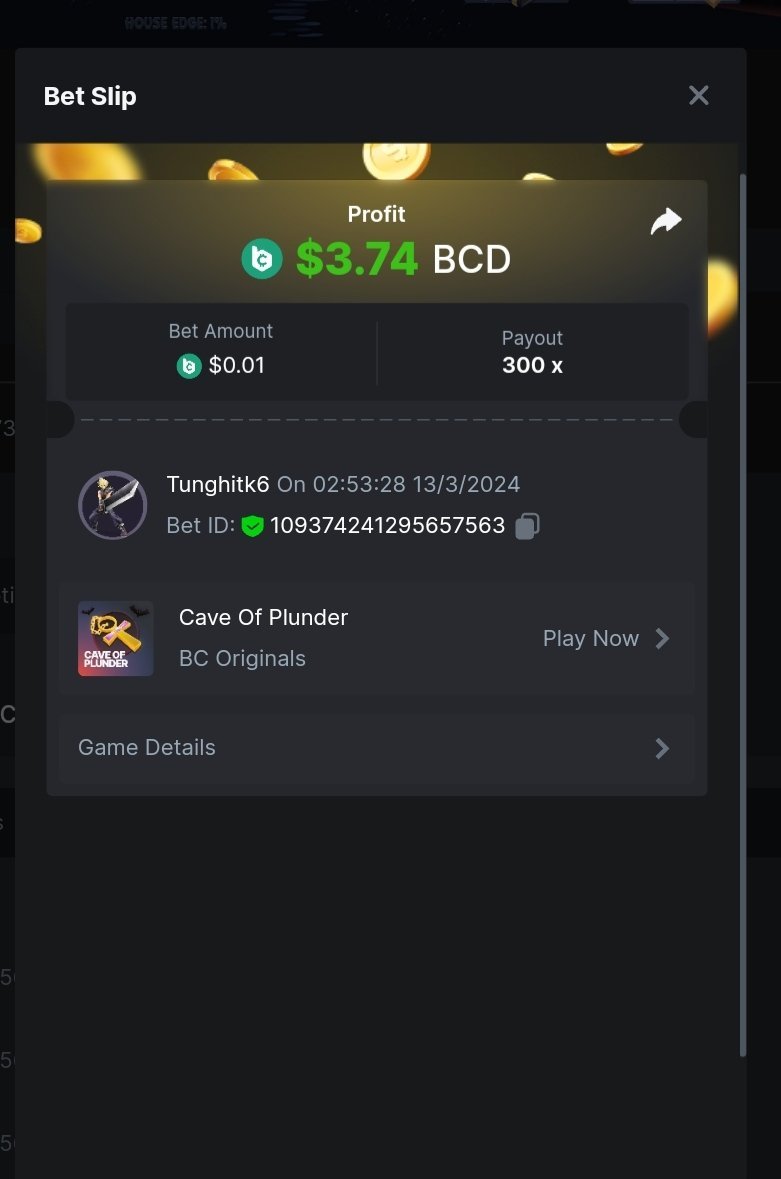Open Tunghitk6's avatar picture
781x1179 pixels.
click(x=113, y=505)
